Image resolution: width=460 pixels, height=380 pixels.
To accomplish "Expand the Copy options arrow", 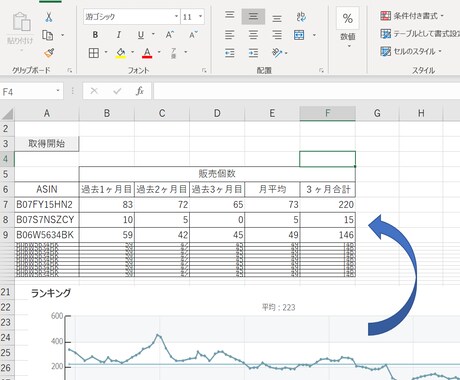I will (x=62, y=35).
